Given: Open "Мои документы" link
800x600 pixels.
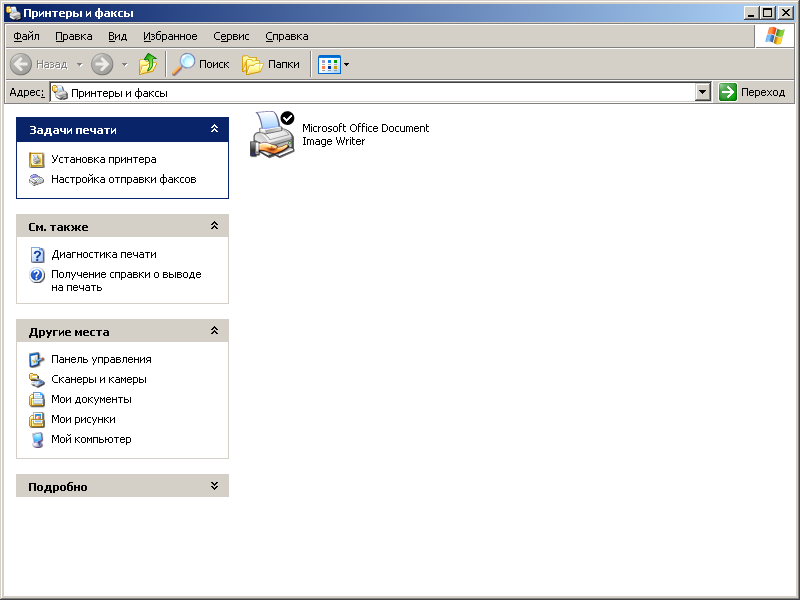Looking at the screenshot, I should click(x=91, y=399).
